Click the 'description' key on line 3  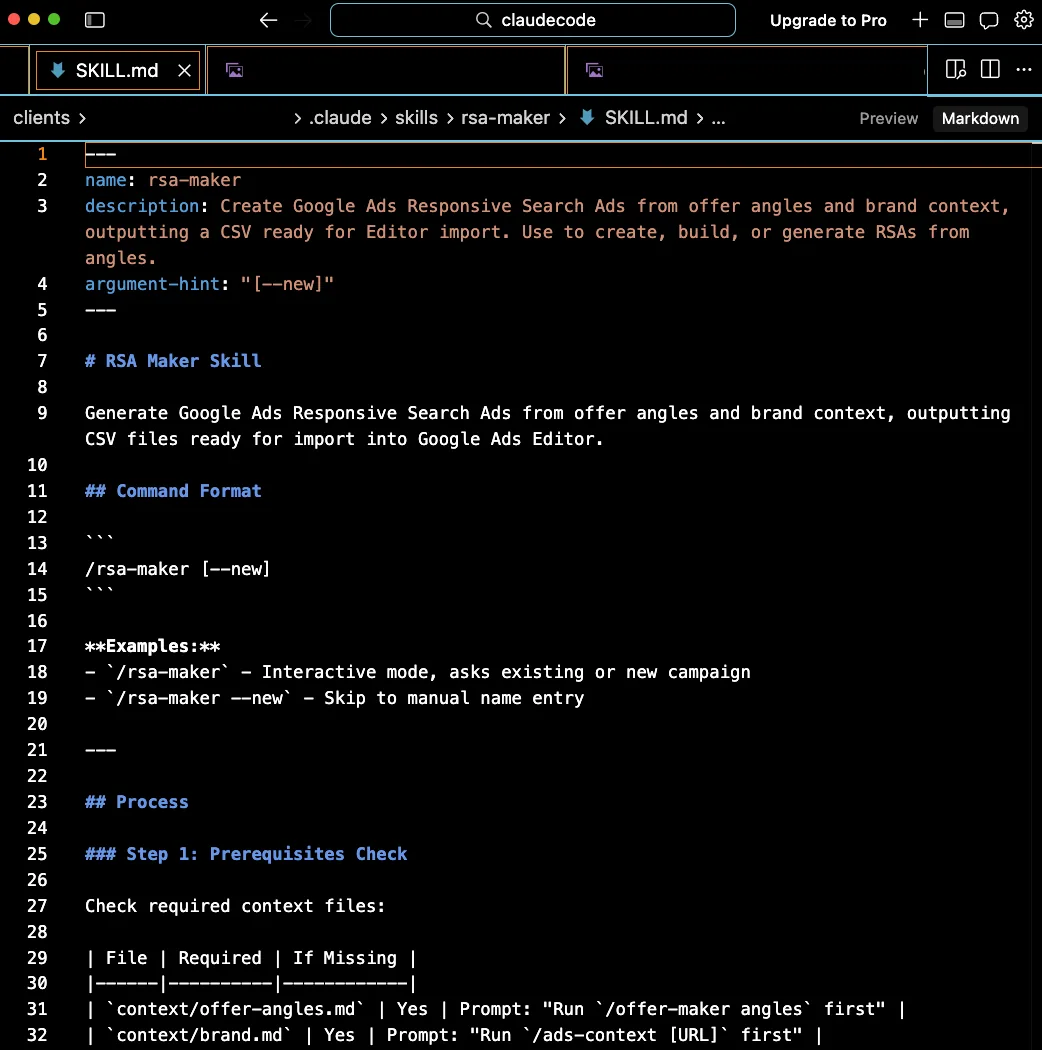click(x=142, y=206)
